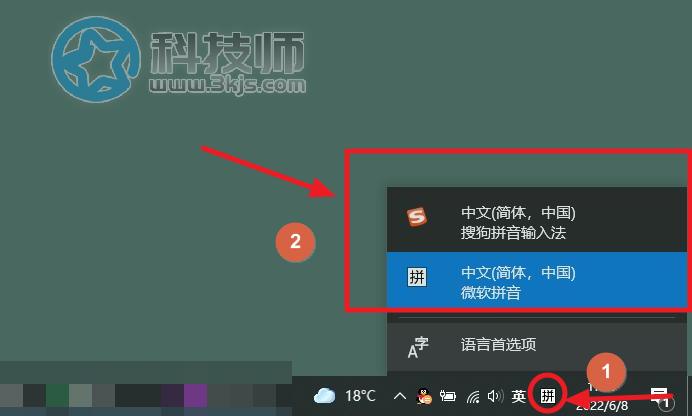Select Sogou Pinyin input method
The width and height of the screenshot is (692, 416).
point(537,222)
